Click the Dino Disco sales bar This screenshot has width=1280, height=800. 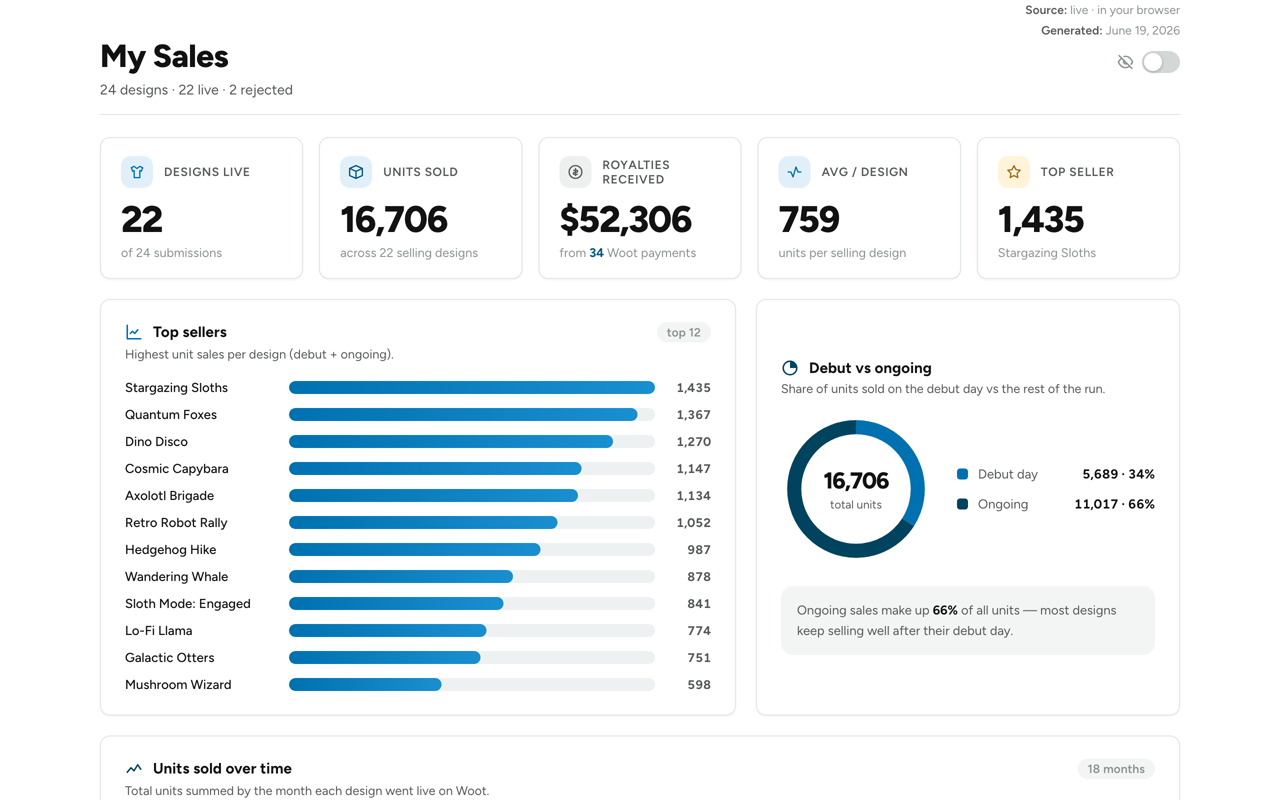472,442
